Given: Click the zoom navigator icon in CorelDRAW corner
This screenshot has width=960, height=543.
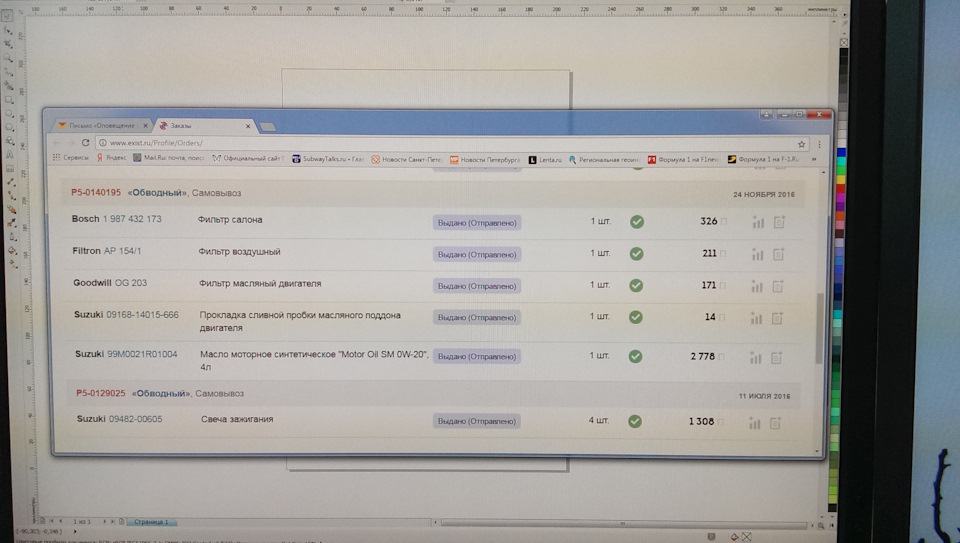Looking at the screenshot, I should pos(822,525).
